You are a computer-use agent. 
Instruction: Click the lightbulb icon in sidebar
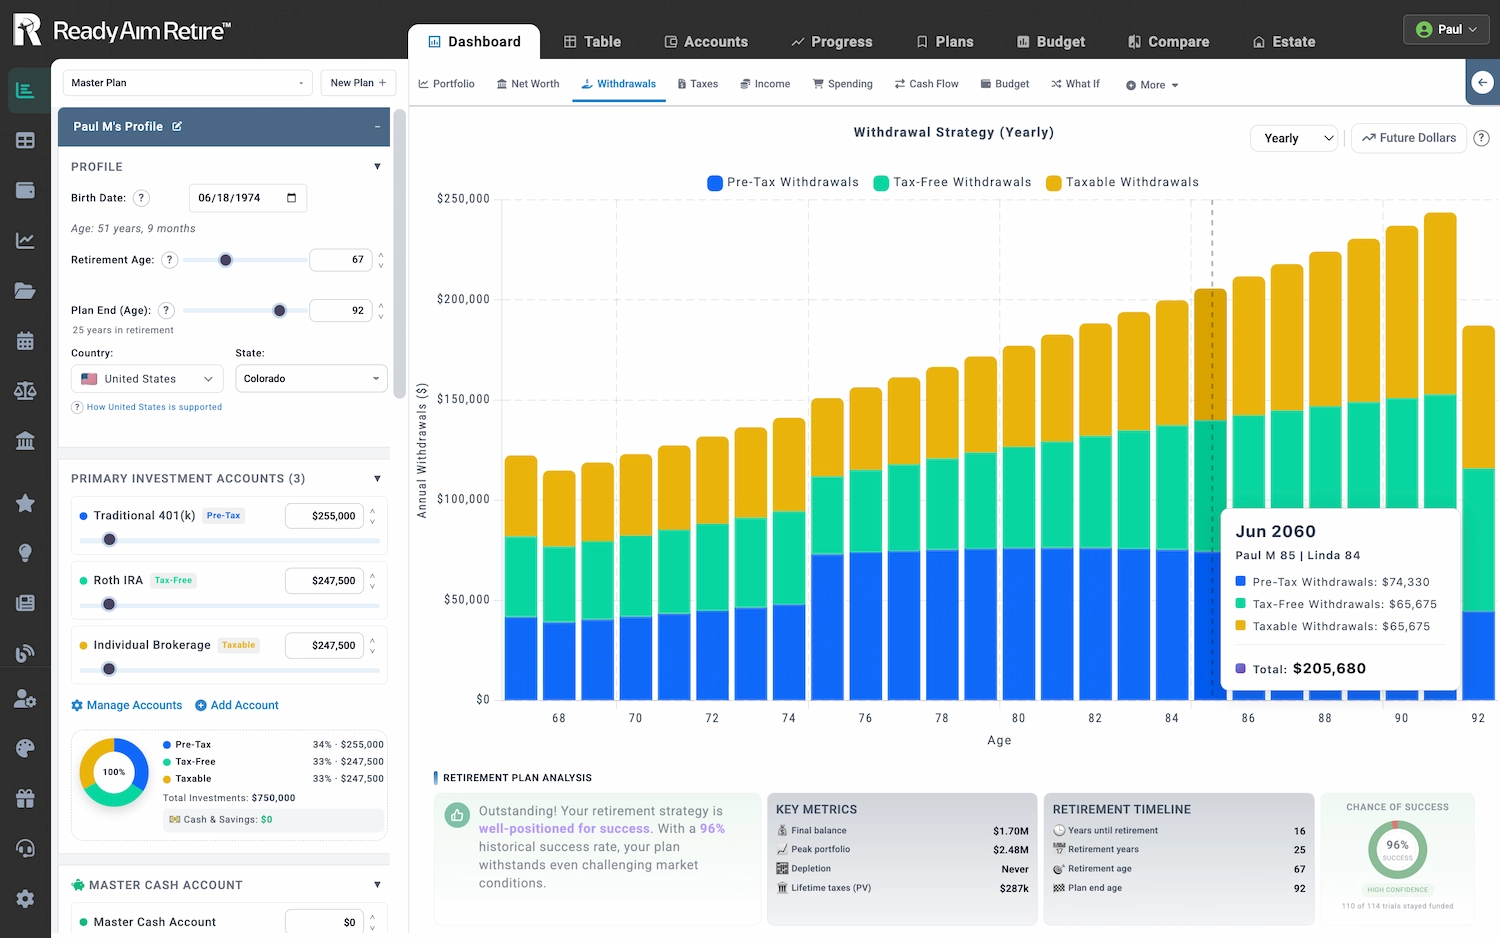[x=25, y=553]
